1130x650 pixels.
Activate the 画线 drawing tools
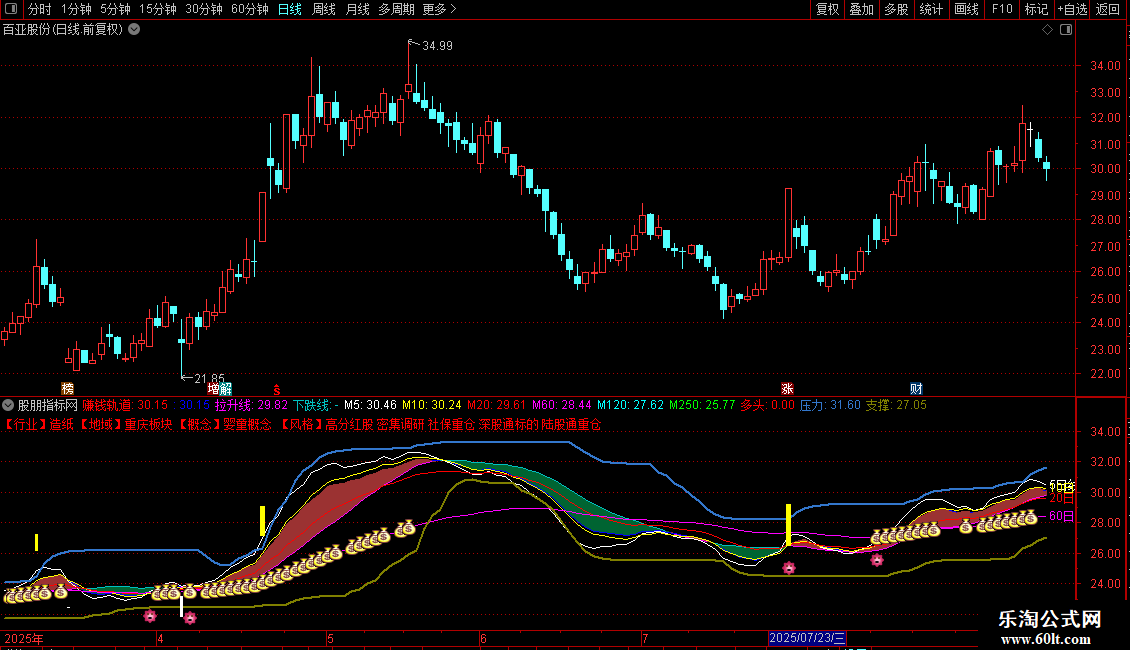(x=966, y=9)
